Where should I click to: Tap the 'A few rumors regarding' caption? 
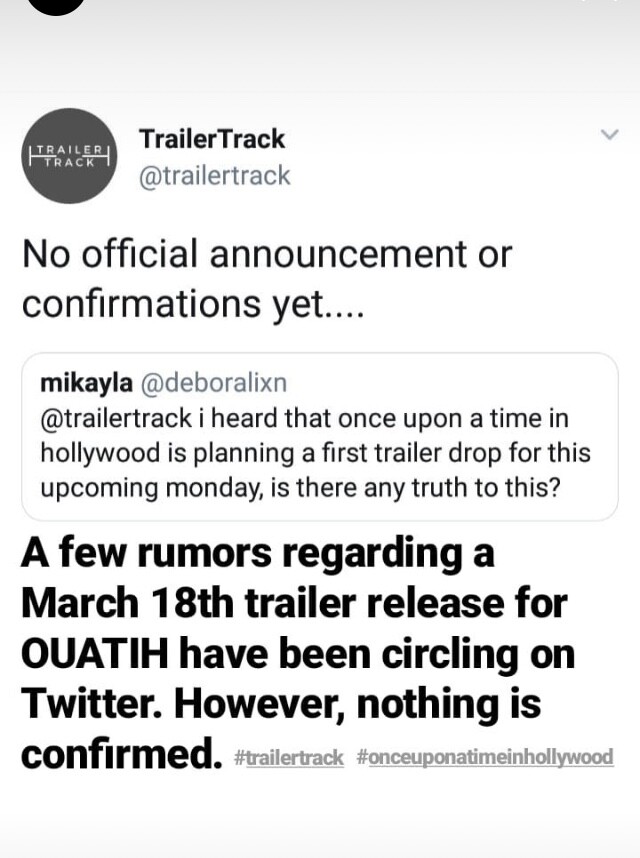pyautogui.click(x=258, y=553)
